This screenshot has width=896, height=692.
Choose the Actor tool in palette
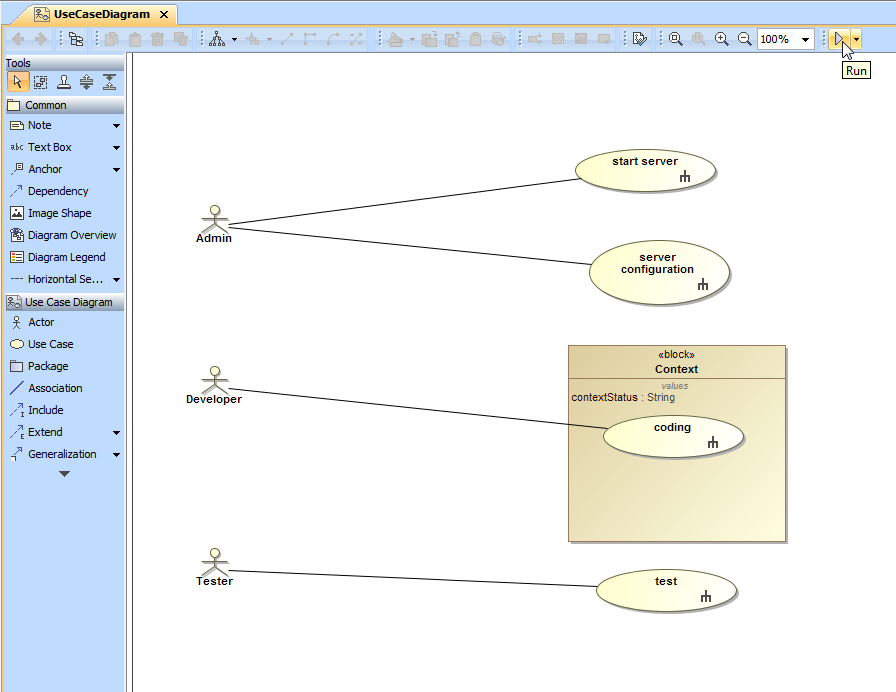tap(40, 322)
